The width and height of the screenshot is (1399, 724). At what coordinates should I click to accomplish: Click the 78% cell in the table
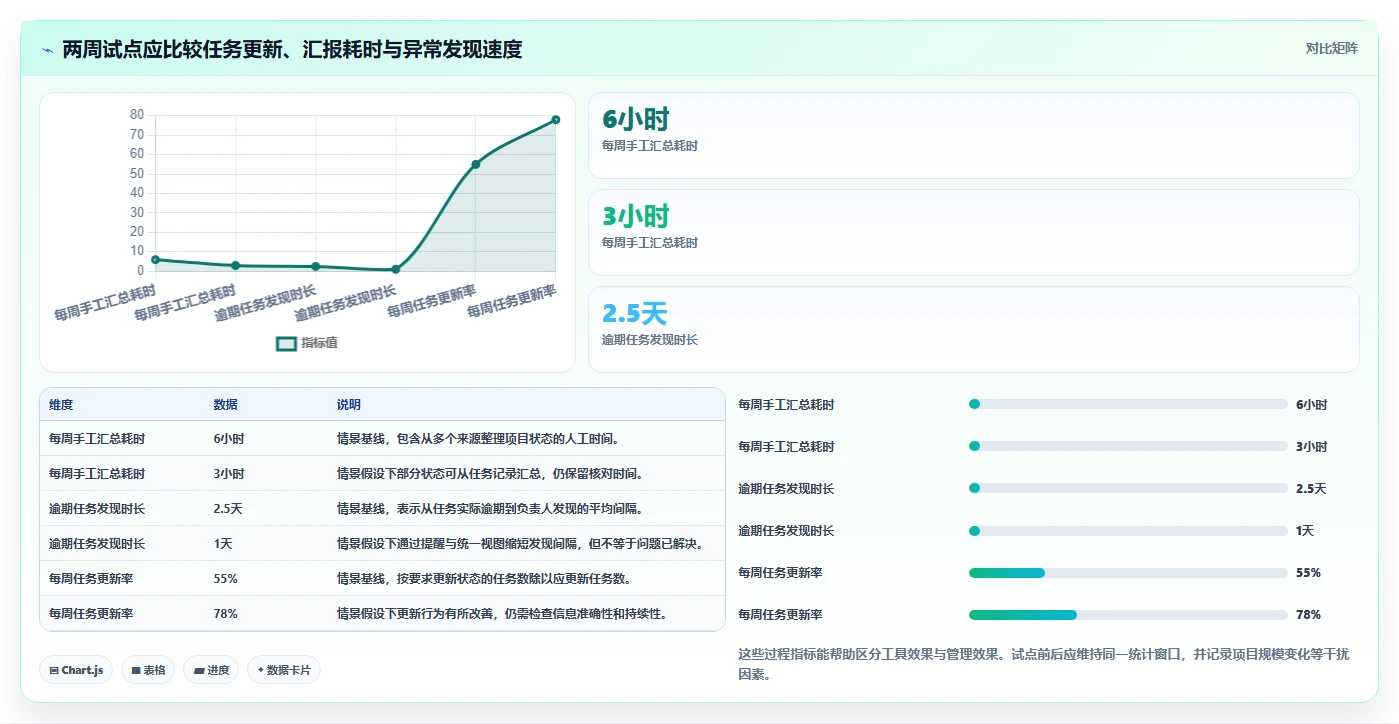click(x=225, y=614)
